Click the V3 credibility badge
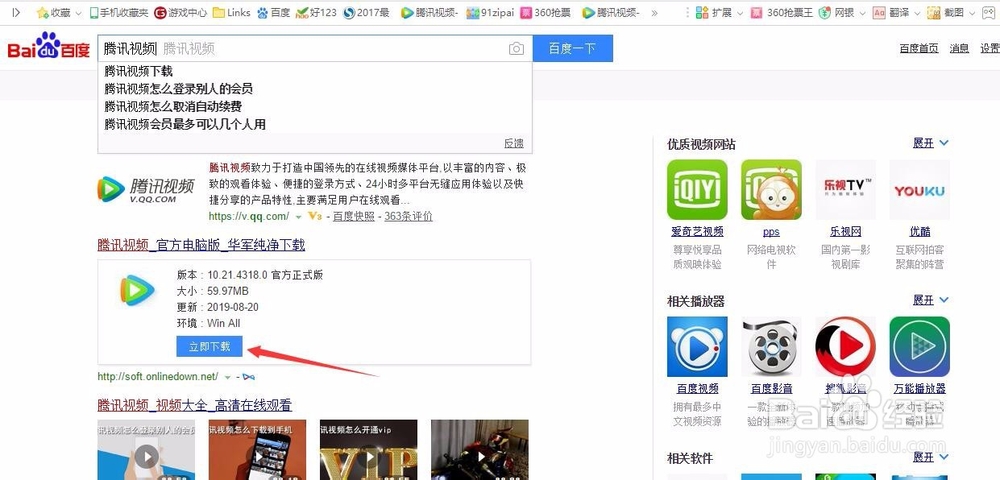 314,216
